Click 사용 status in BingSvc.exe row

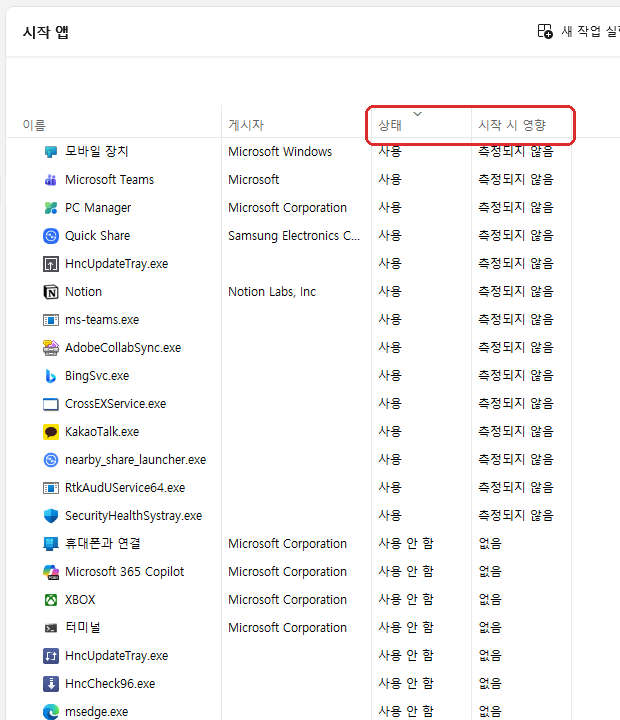(390, 376)
